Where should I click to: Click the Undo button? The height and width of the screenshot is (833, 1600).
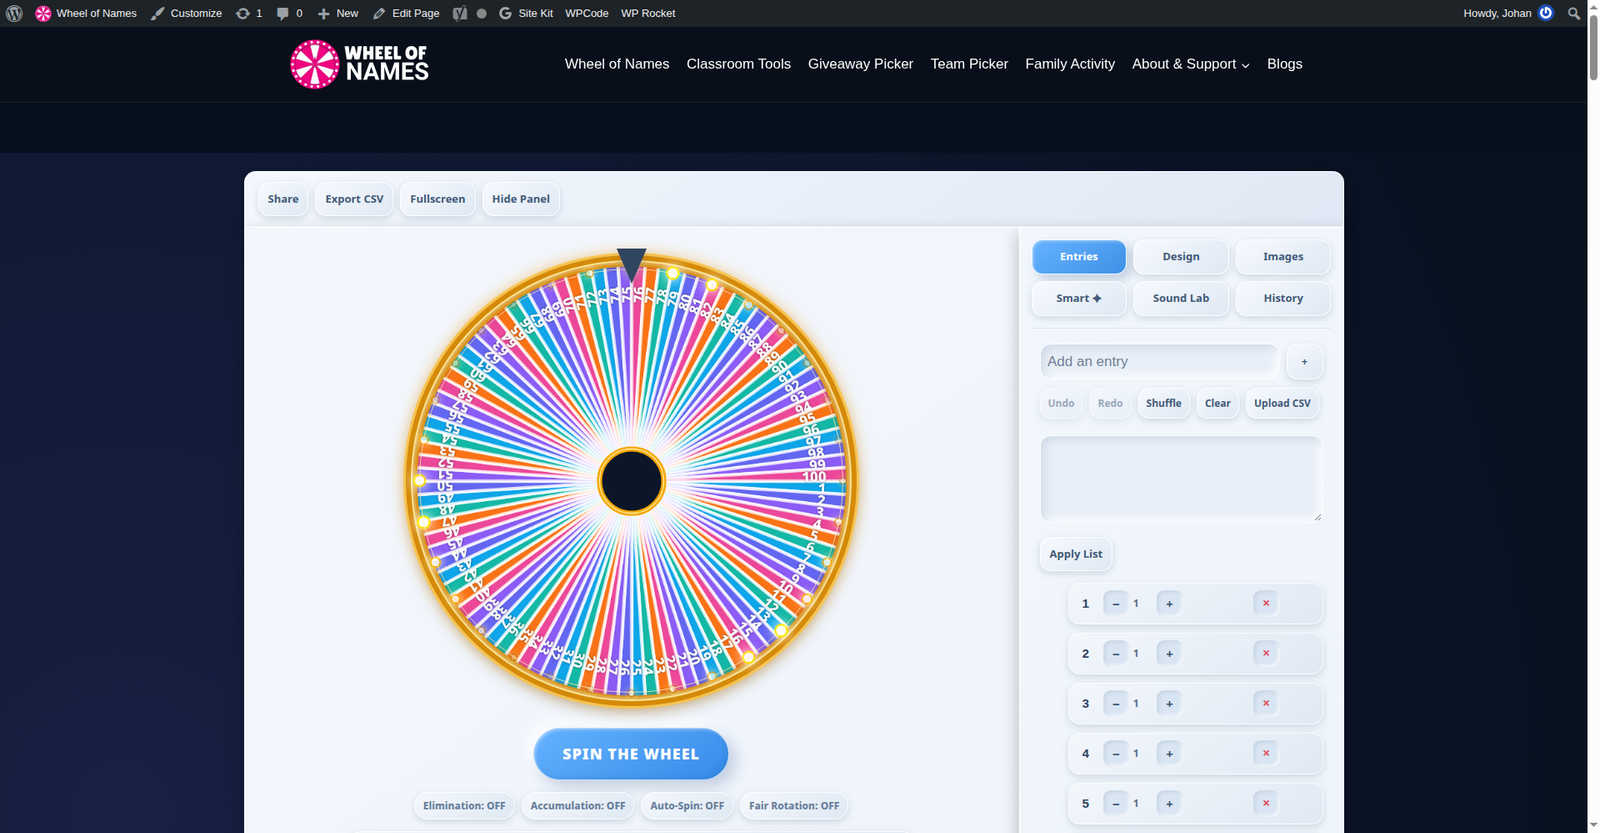point(1061,403)
